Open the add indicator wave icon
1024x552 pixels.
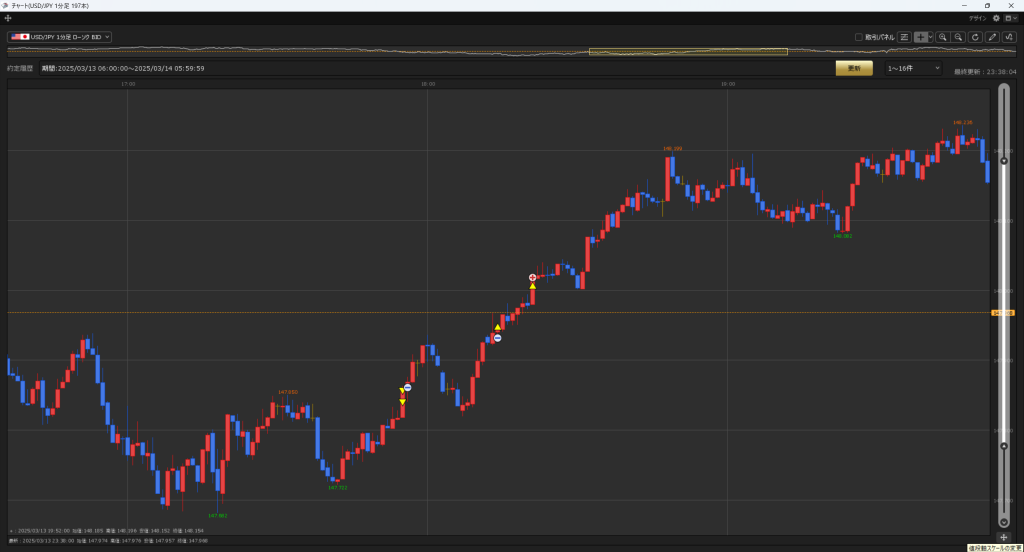pyautogui.click(x=1009, y=37)
